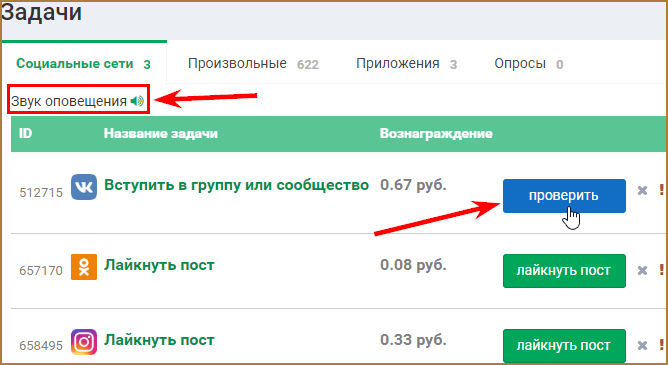Open the Лайкнуть пост task 658495 link
The height and width of the screenshot is (365, 668).
pyautogui.click(x=159, y=340)
